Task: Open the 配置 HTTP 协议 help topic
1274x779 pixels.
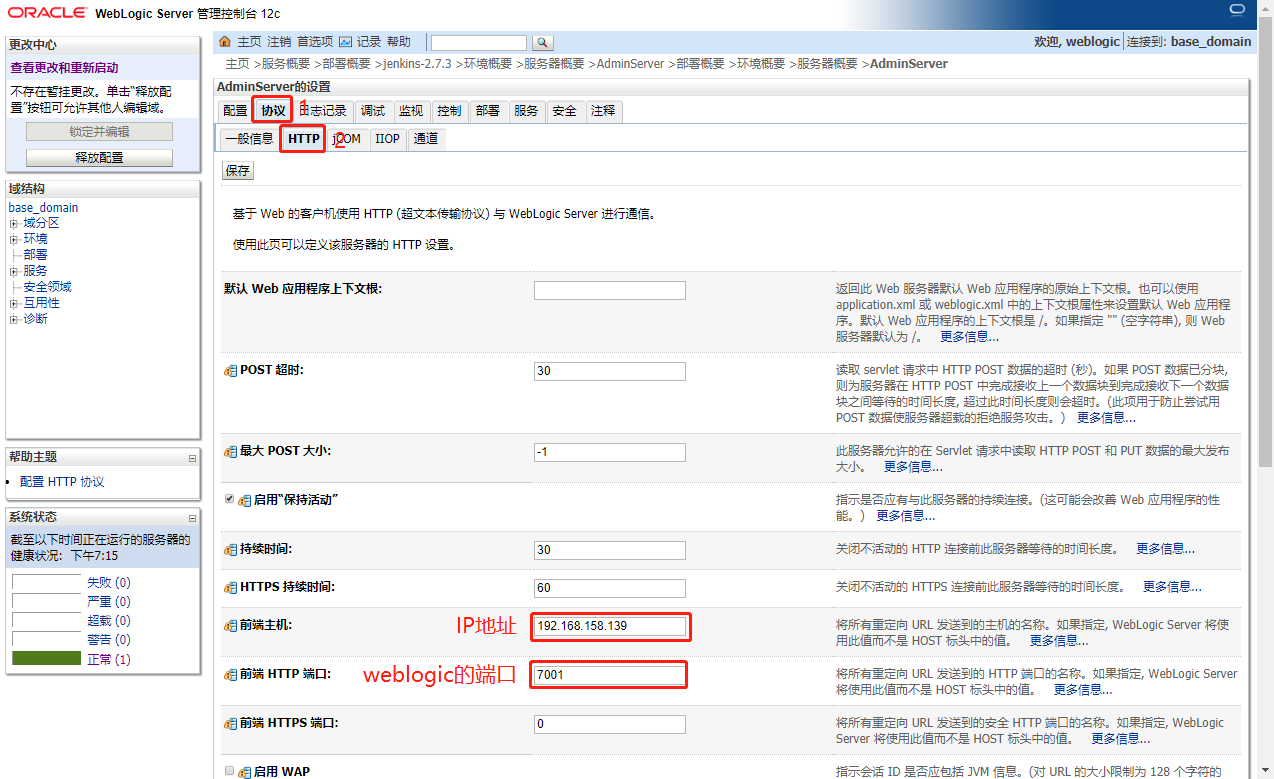Action: click(x=62, y=482)
